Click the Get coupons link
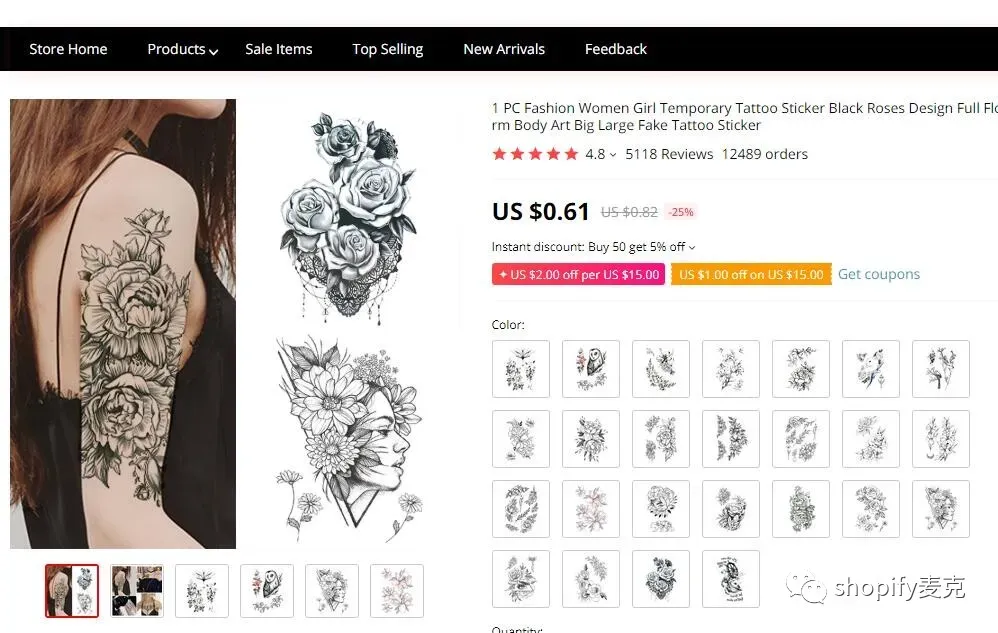This screenshot has height=633, width=998. click(879, 274)
